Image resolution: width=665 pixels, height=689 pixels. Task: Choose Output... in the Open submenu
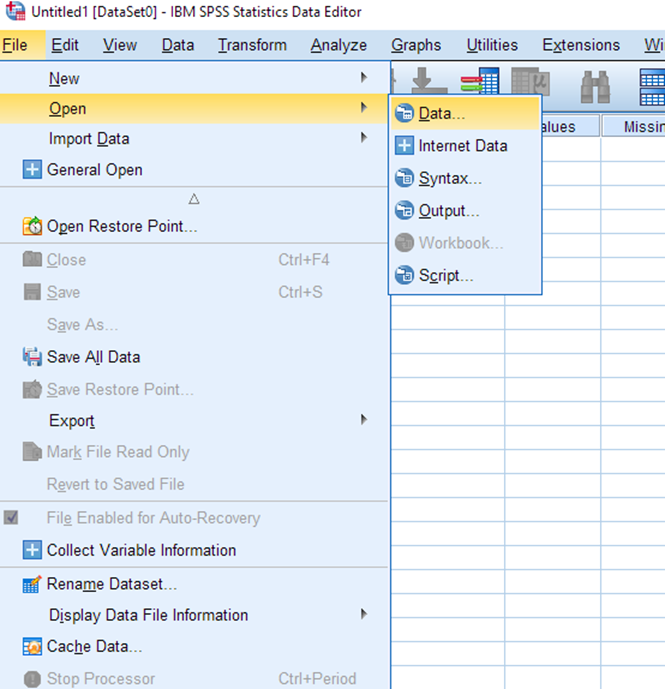click(x=465, y=210)
